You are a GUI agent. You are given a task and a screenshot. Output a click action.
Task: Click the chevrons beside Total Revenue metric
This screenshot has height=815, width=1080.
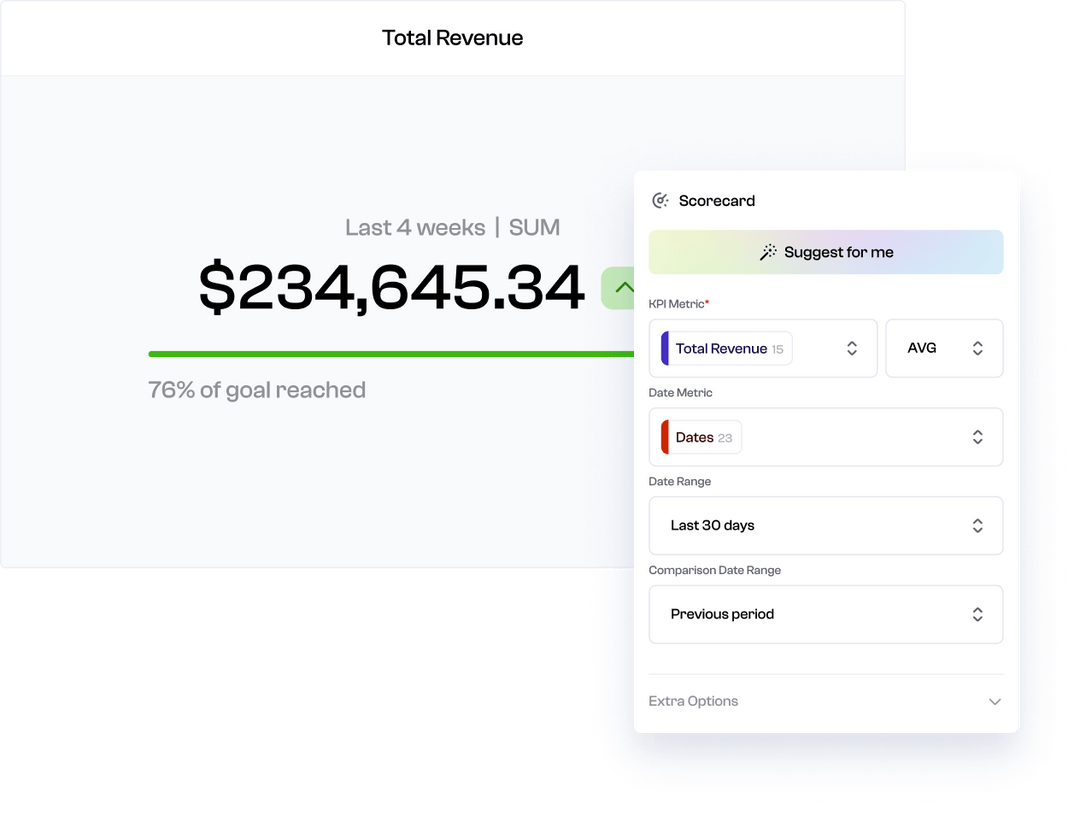[x=852, y=348]
